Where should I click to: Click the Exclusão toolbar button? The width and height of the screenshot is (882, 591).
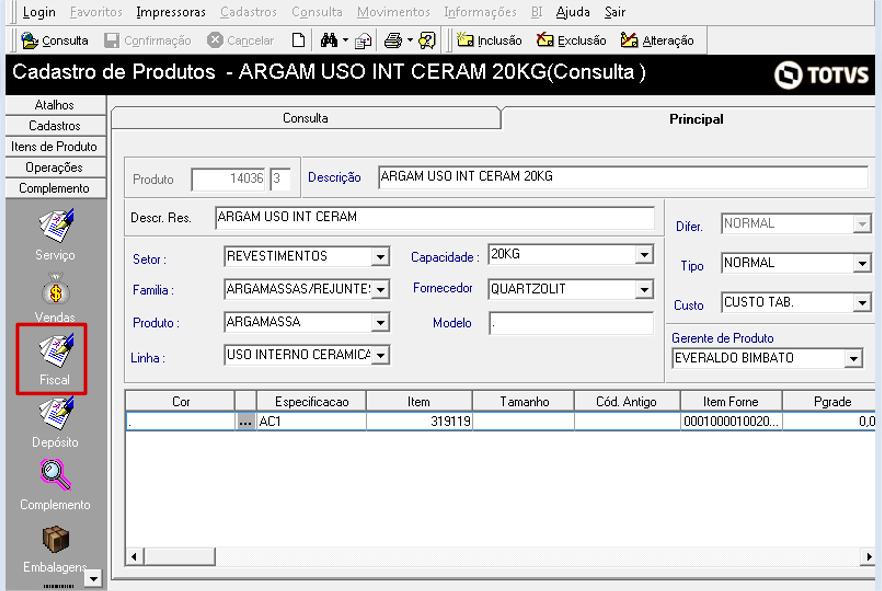[x=572, y=40]
